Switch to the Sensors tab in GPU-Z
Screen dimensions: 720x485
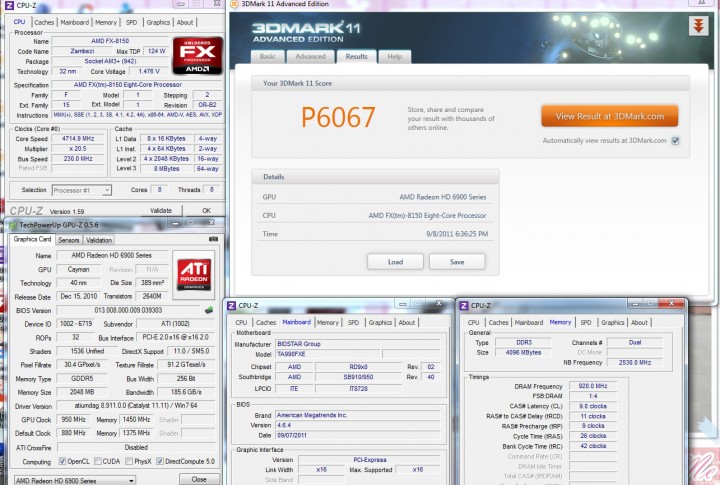click(x=69, y=240)
